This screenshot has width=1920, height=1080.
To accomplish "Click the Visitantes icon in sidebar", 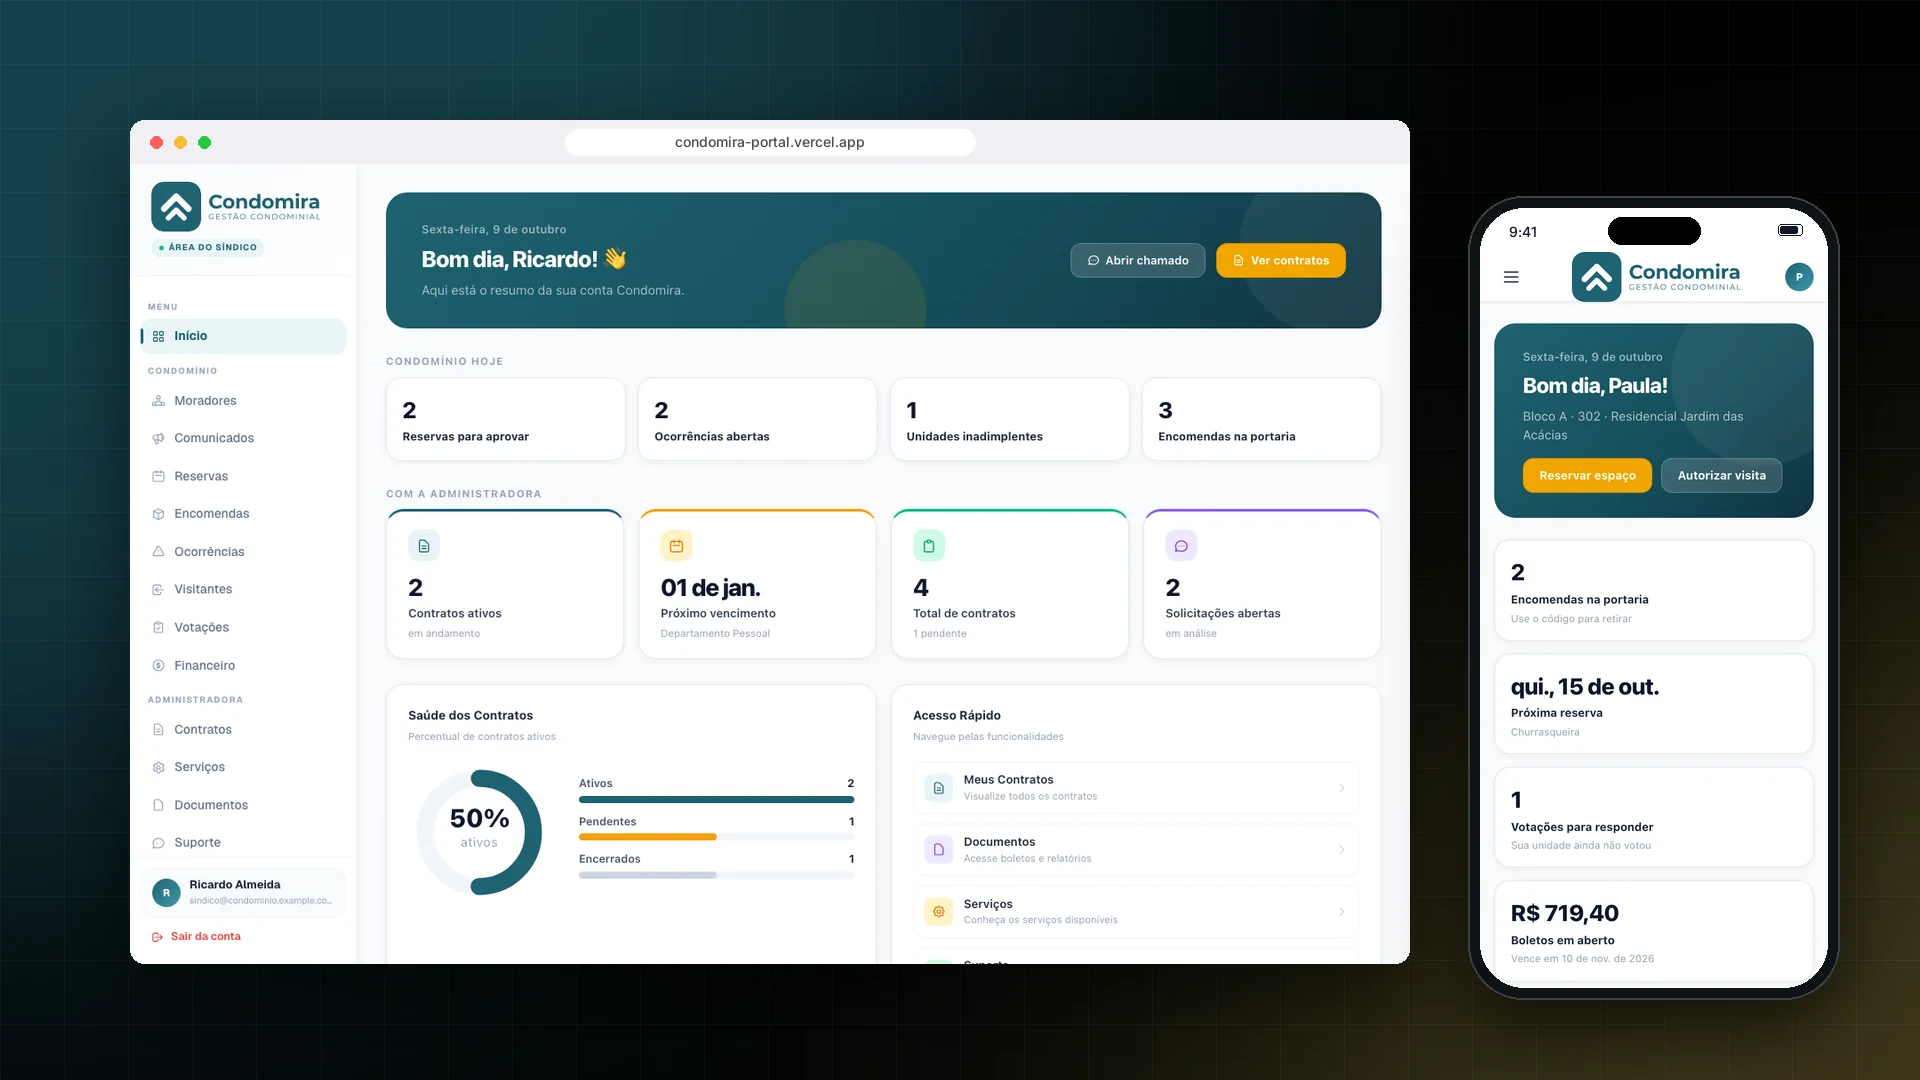I will click(x=158, y=590).
